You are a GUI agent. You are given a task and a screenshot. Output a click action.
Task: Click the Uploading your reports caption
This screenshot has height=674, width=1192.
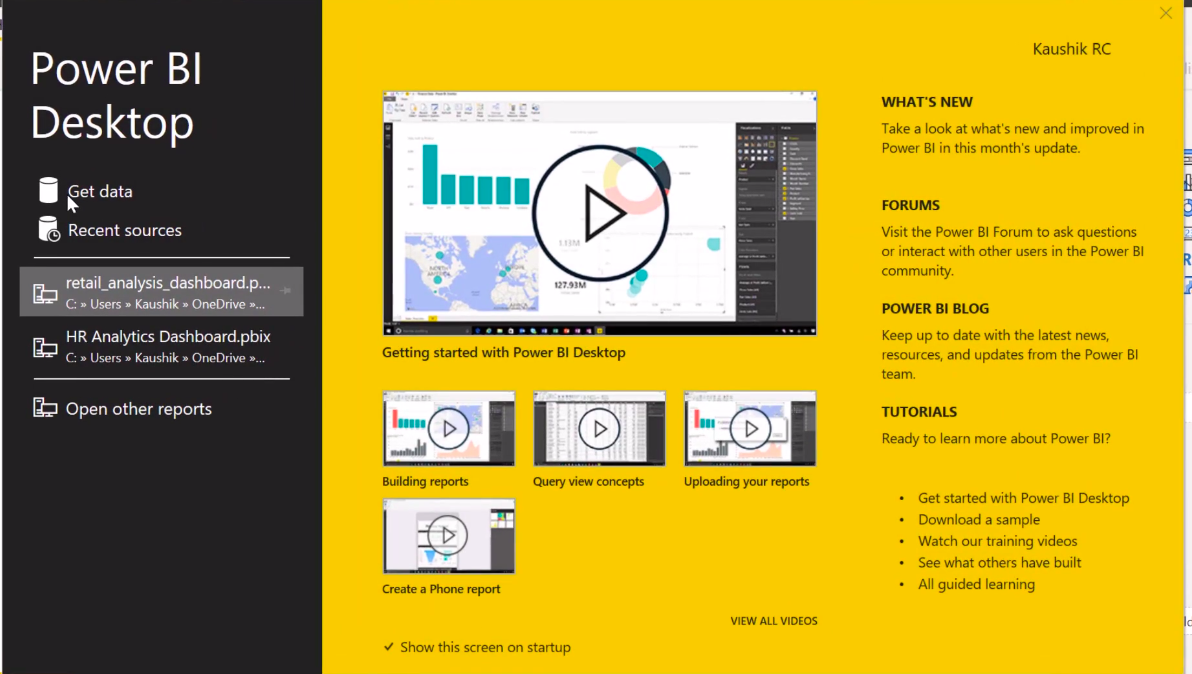coord(747,481)
